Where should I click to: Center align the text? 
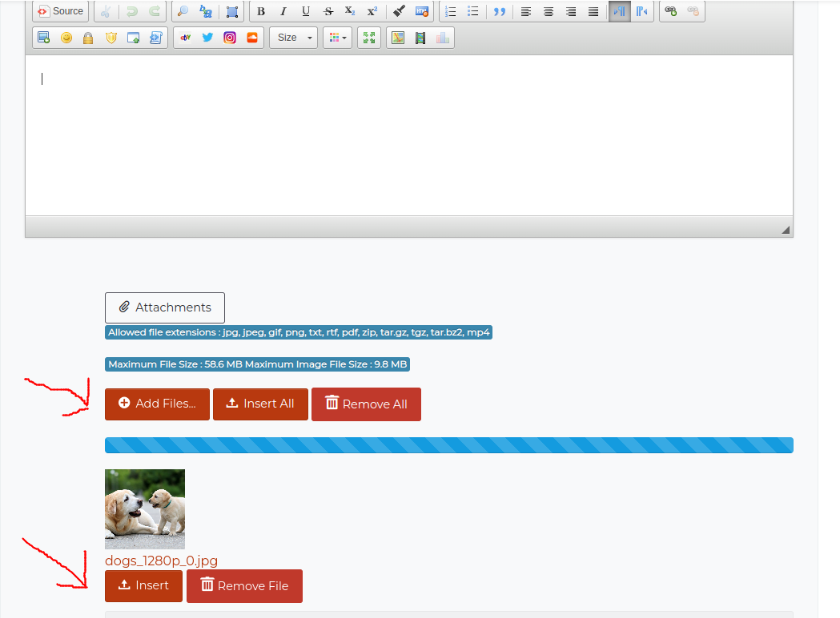coord(548,11)
